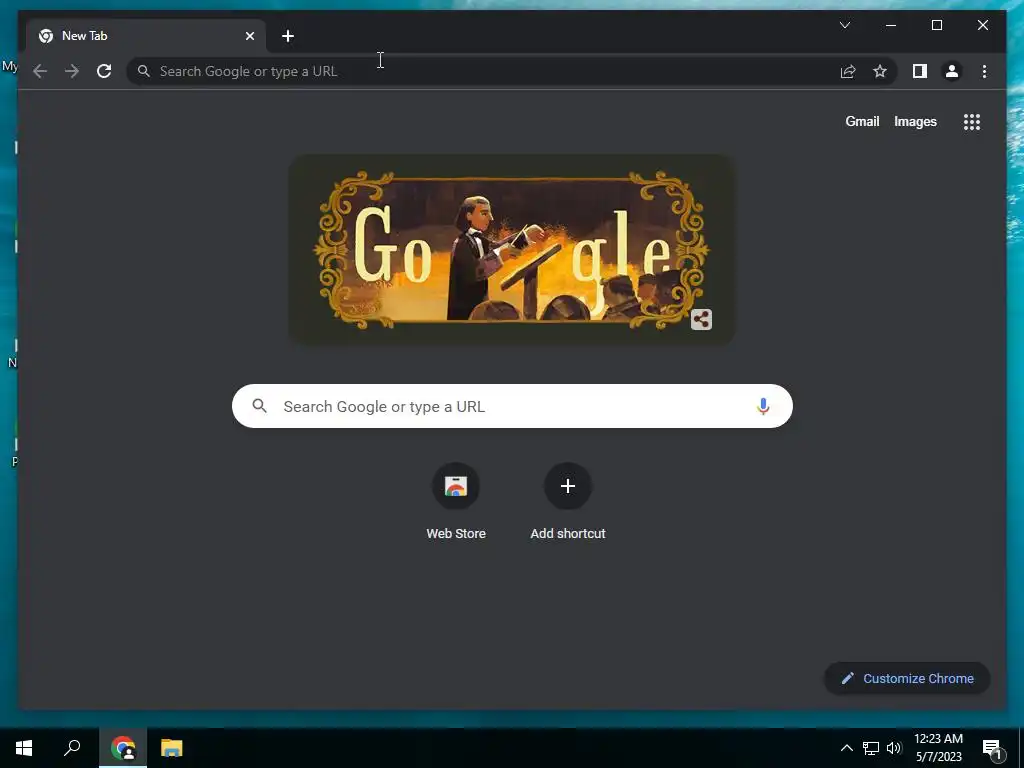
Task: Open the volume control tray icon
Action: (x=894, y=748)
